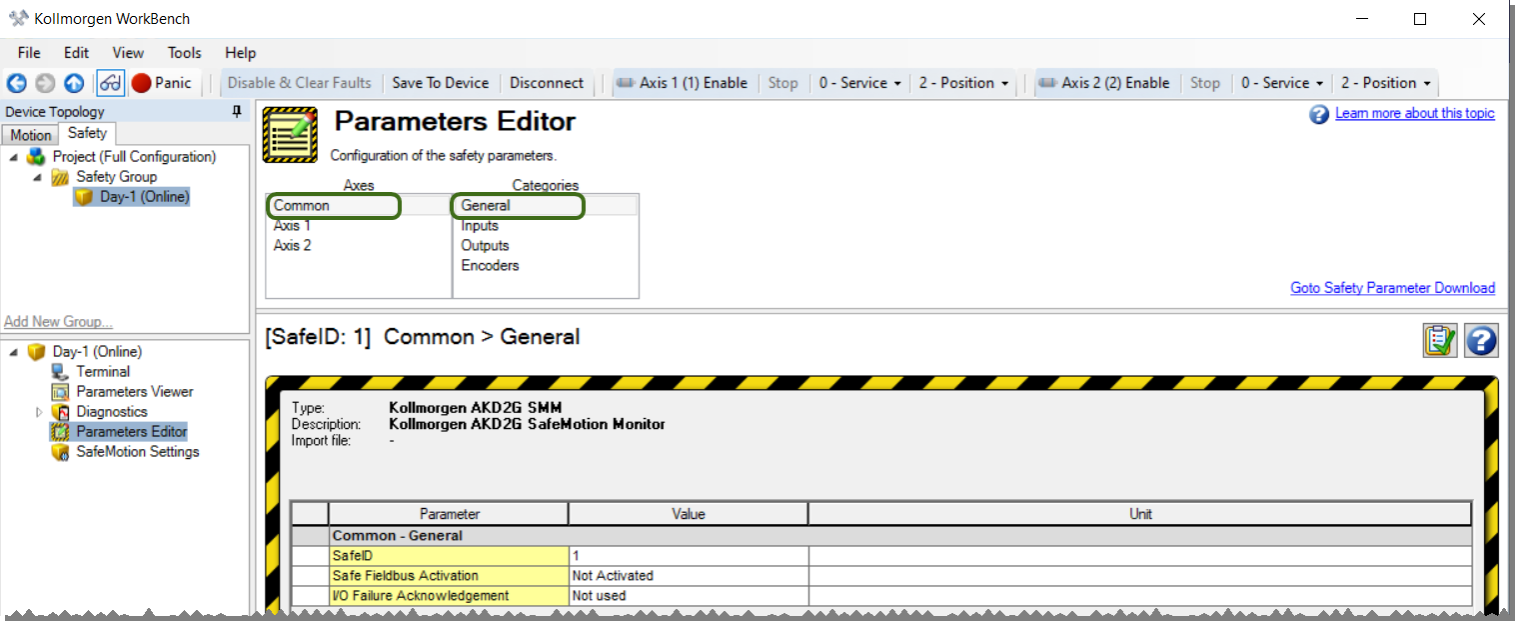Image resolution: width=1515 pixels, height=621 pixels.
Task: Open Axis 1 '2 - Position' dropdown
Action: pyautogui.click(x=964, y=83)
